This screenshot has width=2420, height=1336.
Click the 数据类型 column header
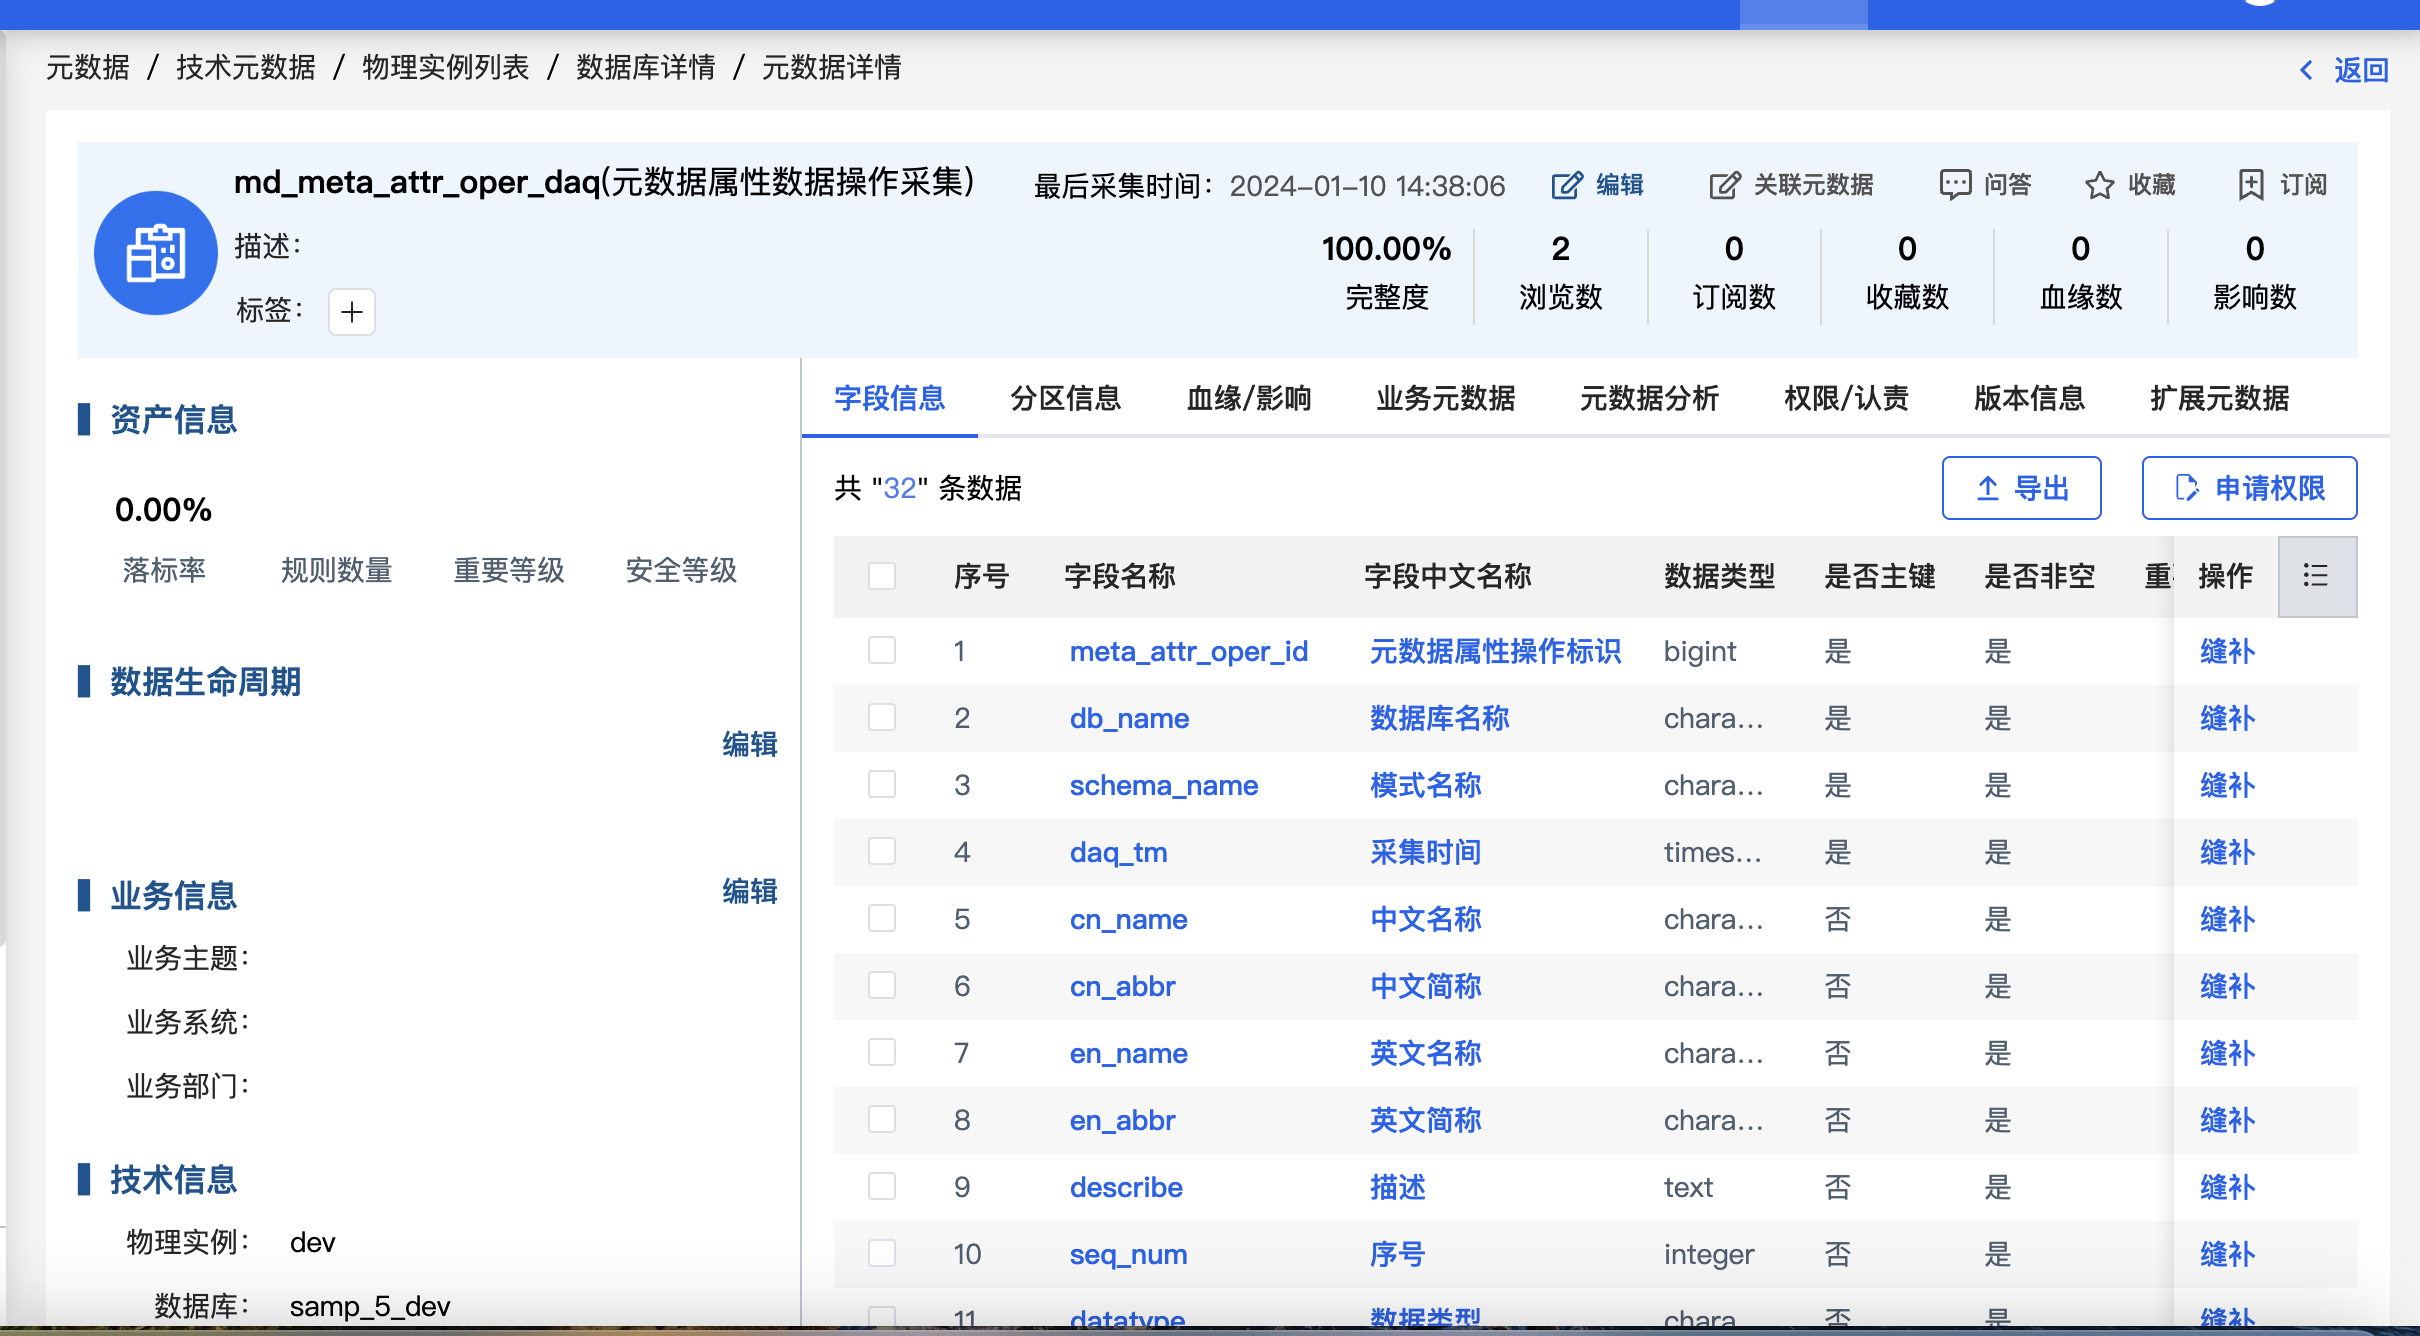click(1719, 576)
